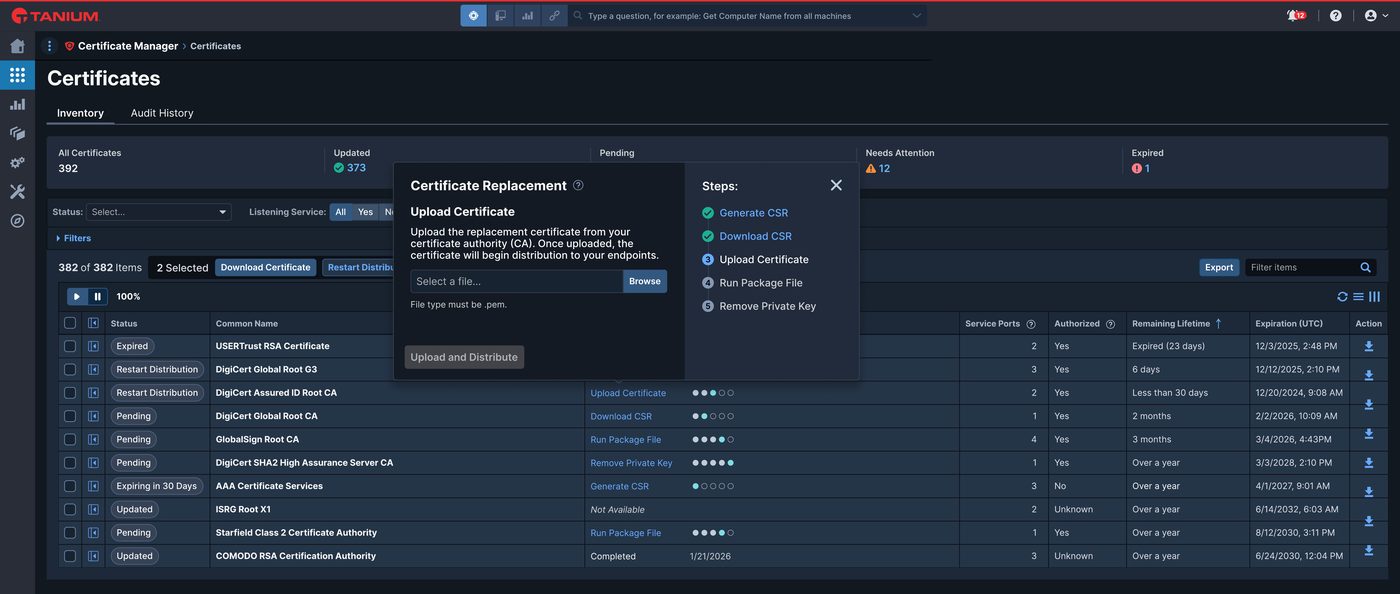Open the Home icon in left sidebar
The height and width of the screenshot is (594, 1400).
(x=17, y=46)
